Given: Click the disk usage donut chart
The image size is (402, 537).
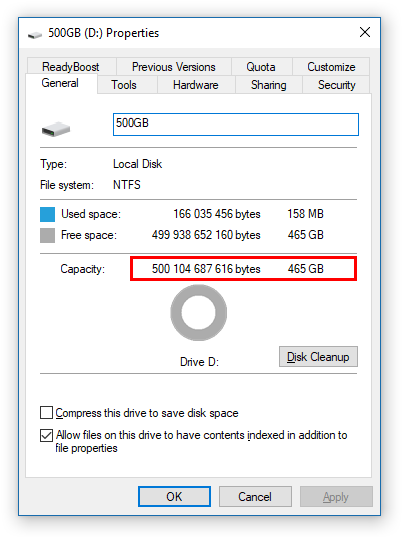Looking at the screenshot, I should (199, 313).
